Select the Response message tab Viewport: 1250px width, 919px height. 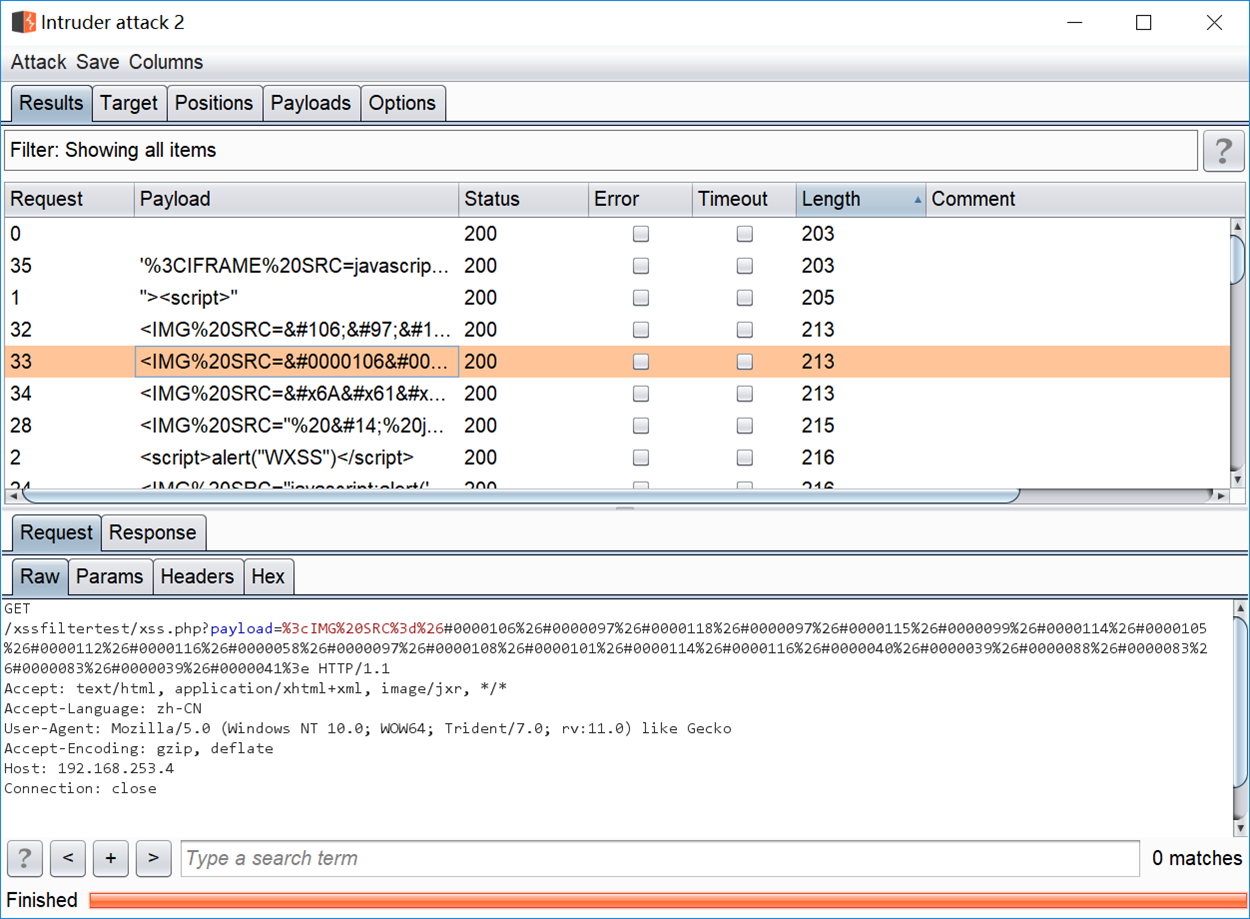tap(153, 533)
